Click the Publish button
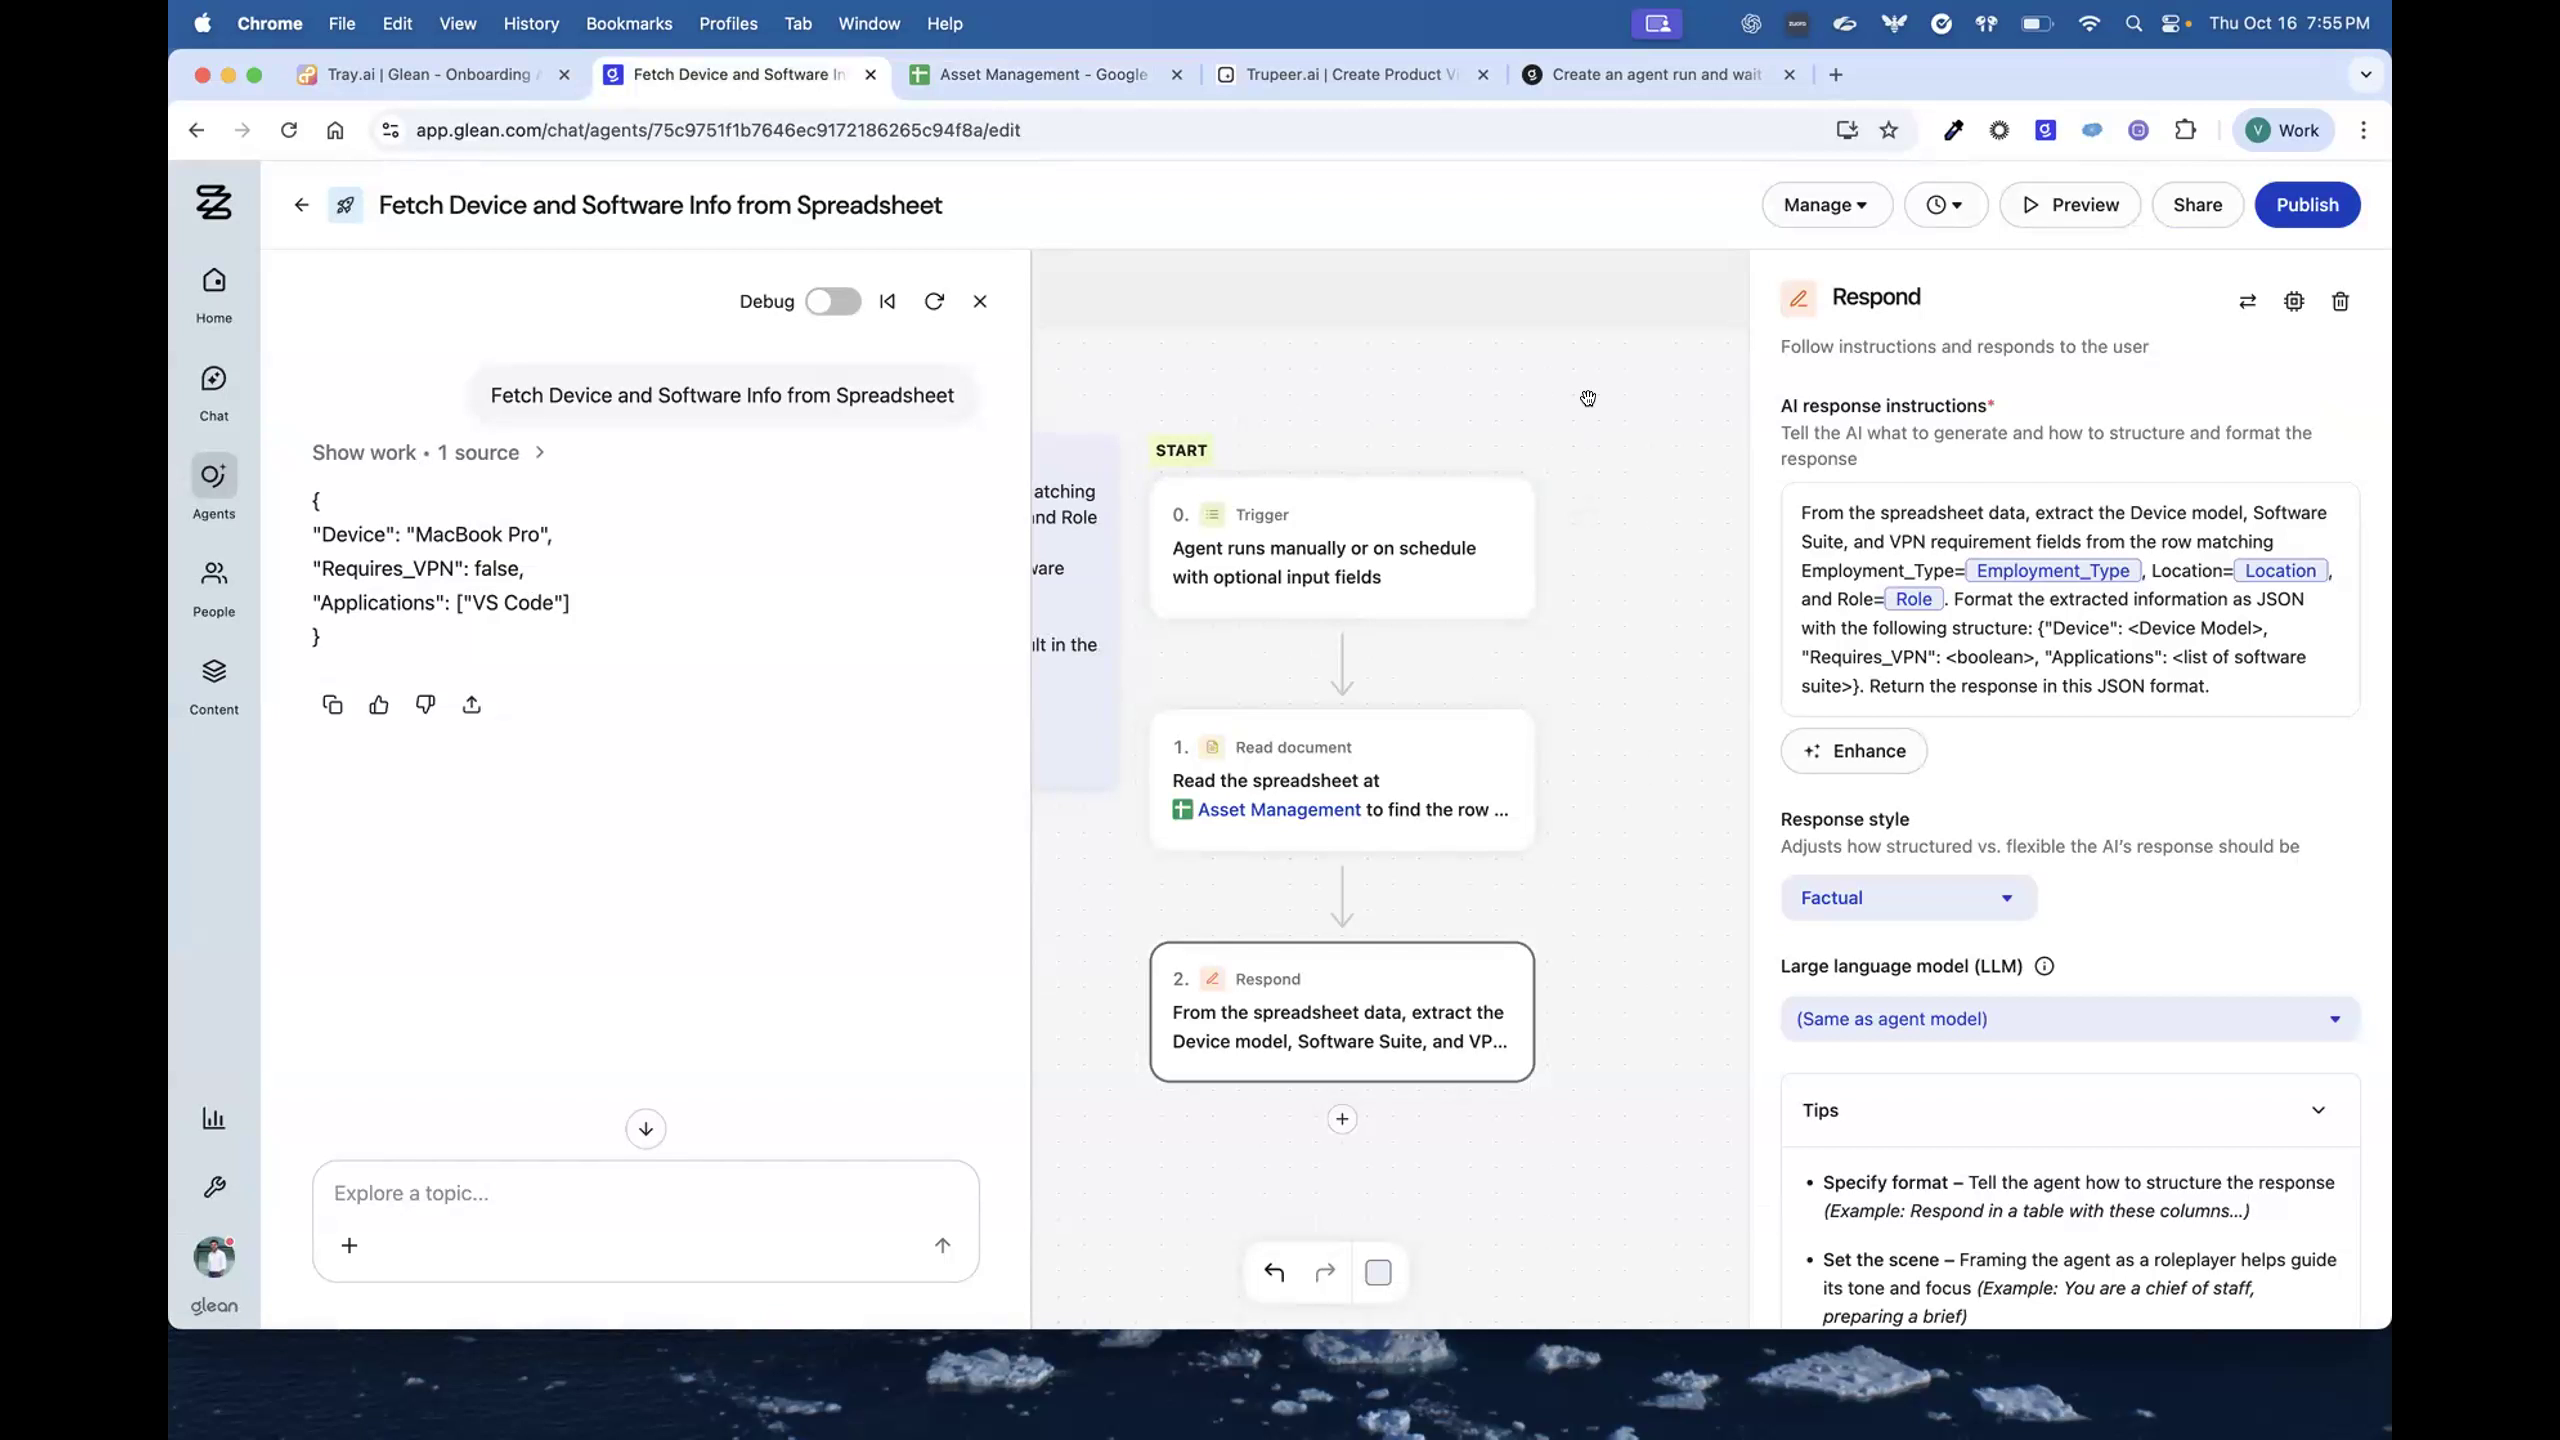 [x=2307, y=204]
